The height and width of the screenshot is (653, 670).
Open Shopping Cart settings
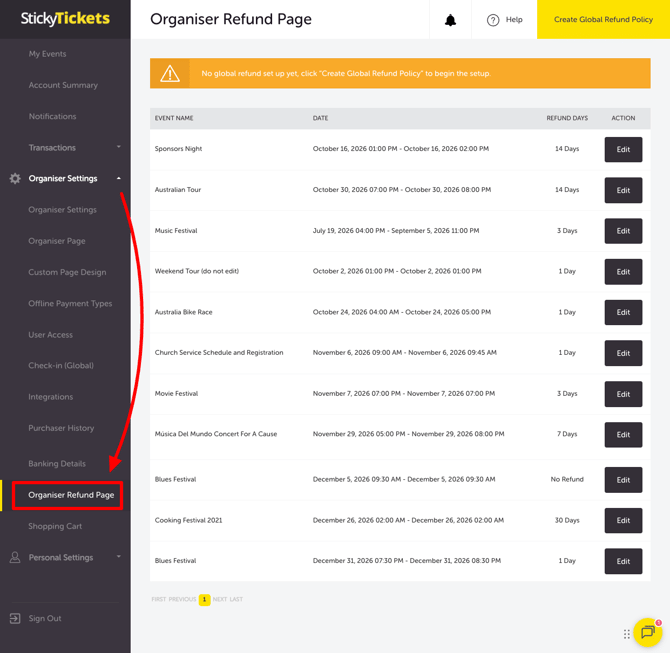click(55, 526)
